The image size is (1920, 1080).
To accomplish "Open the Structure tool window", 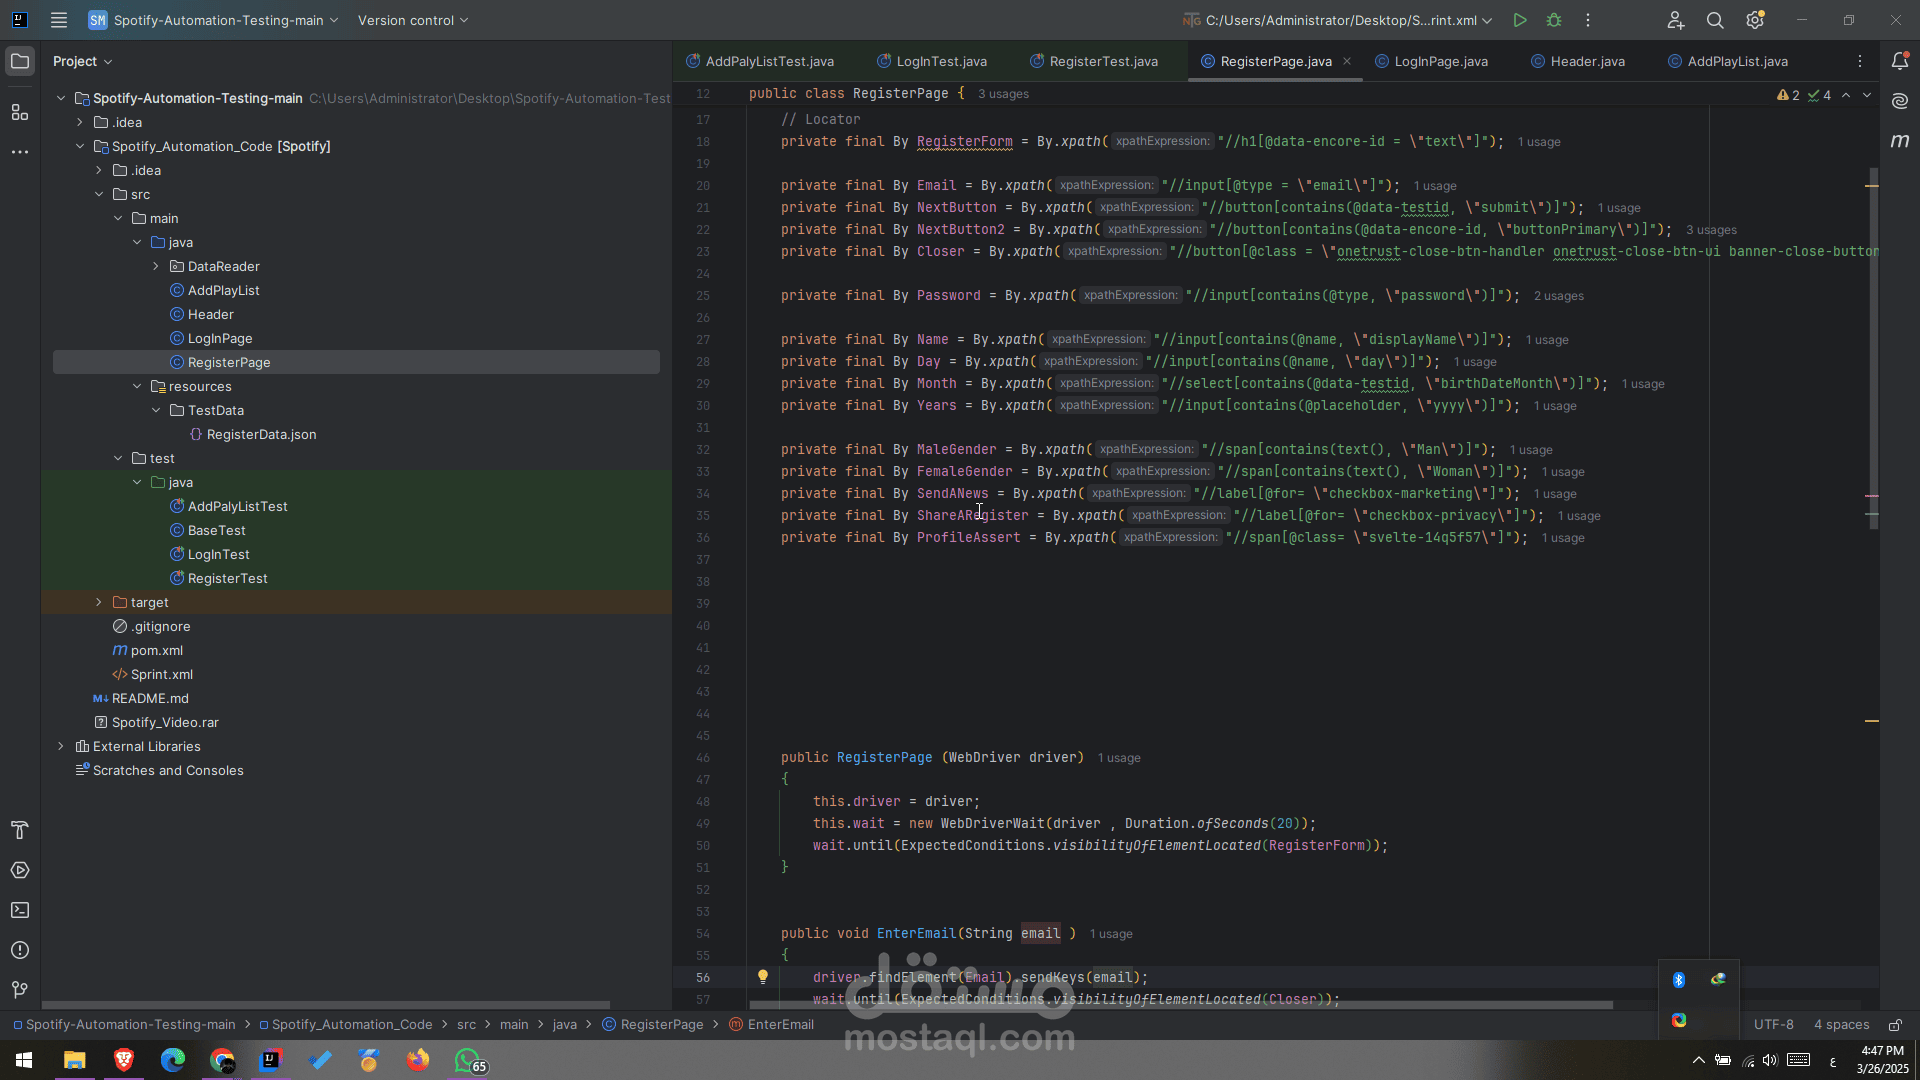I will pos(20,112).
